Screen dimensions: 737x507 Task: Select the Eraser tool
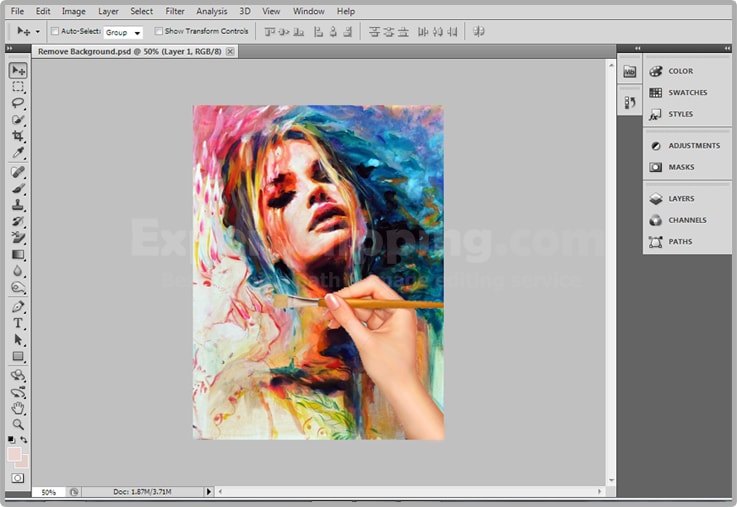[18, 238]
